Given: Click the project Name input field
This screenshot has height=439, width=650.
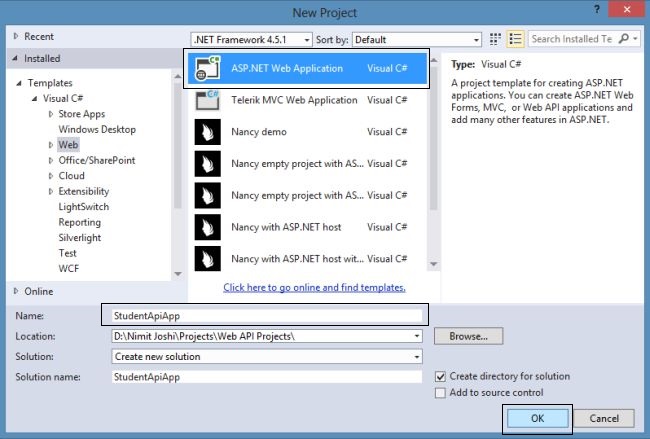Looking at the screenshot, I should (x=267, y=316).
